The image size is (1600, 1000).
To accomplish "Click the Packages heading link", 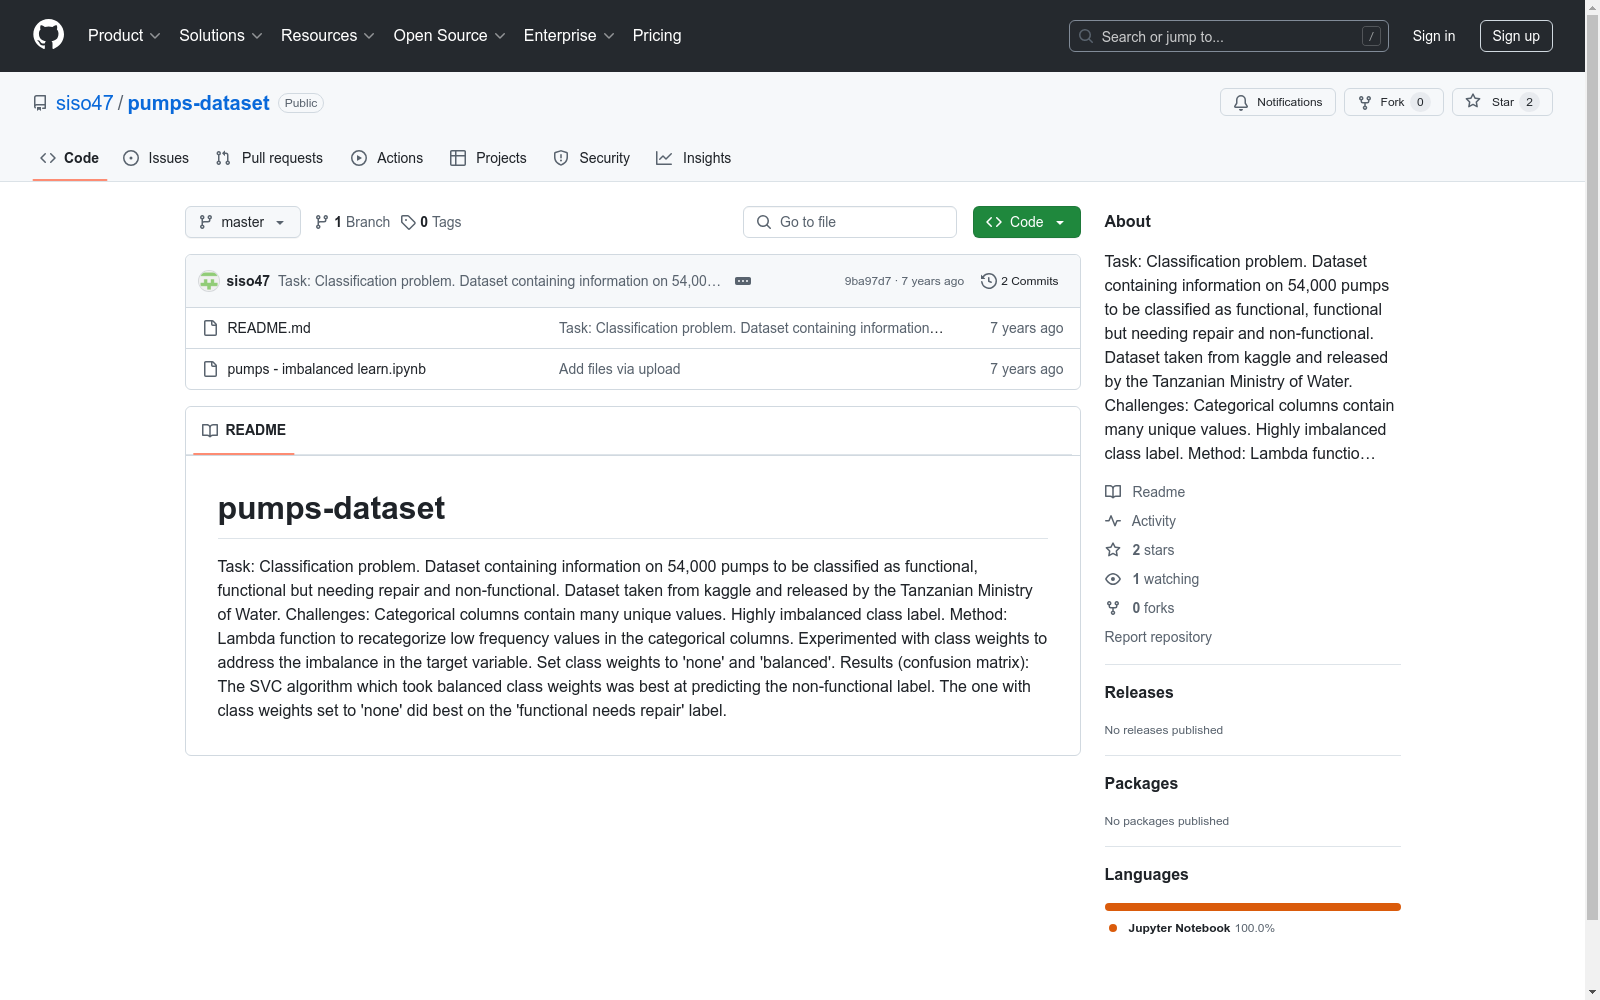I will 1141,783.
